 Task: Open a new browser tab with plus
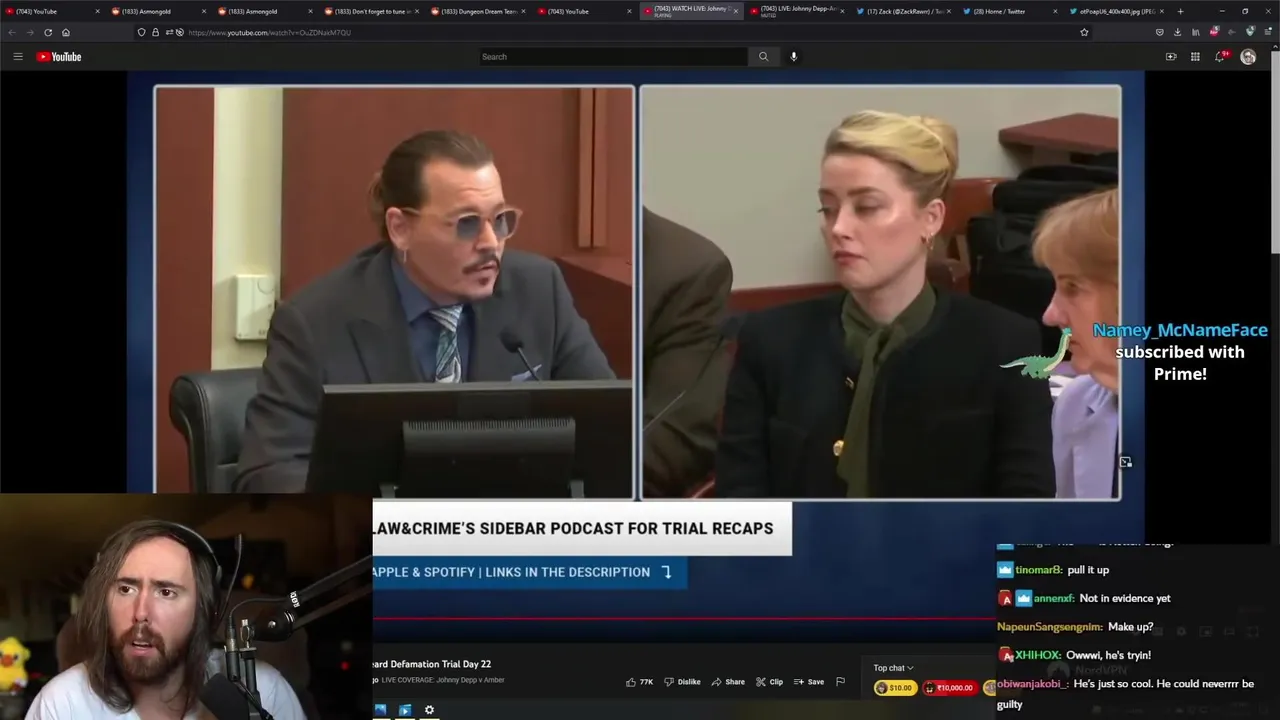point(1180,11)
